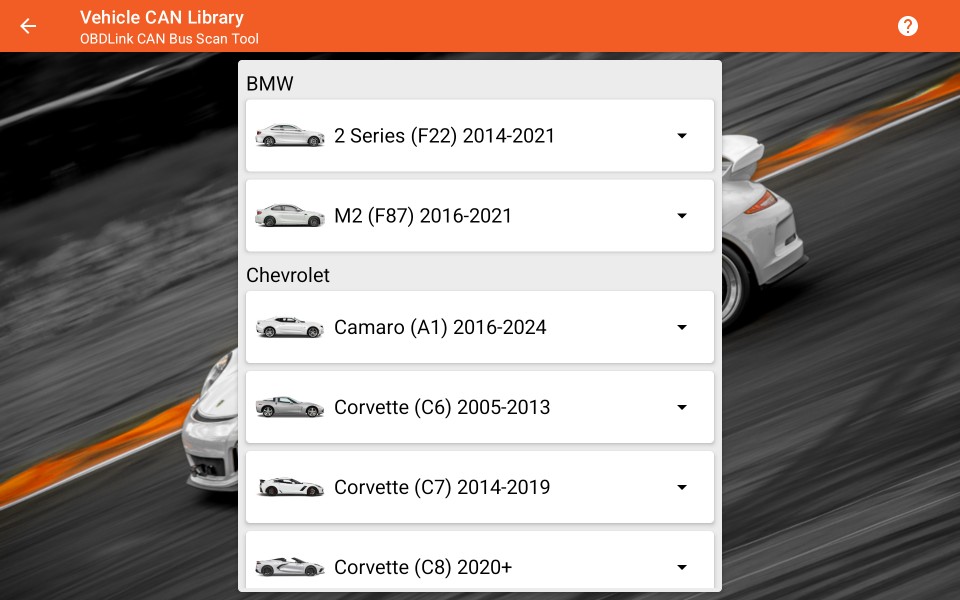The height and width of the screenshot is (600, 960).
Task: Click the Chevrolet section heading
Action: tap(288, 276)
